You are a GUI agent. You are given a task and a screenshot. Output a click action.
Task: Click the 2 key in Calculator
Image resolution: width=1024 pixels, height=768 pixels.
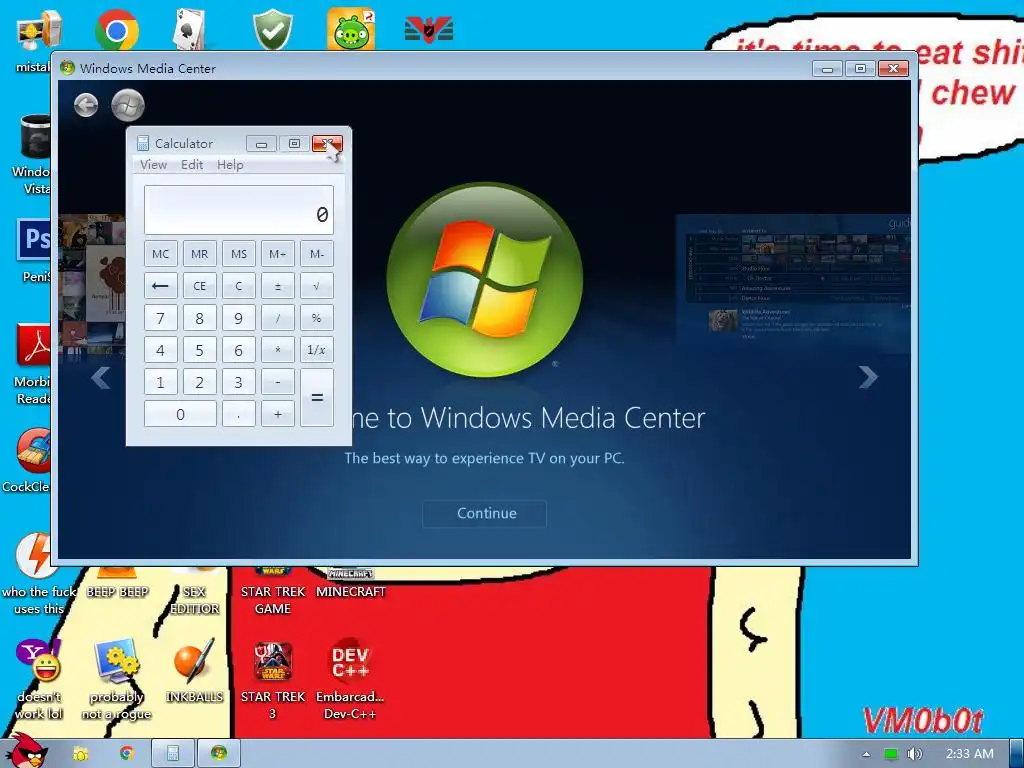pyautogui.click(x=200, y=382)
